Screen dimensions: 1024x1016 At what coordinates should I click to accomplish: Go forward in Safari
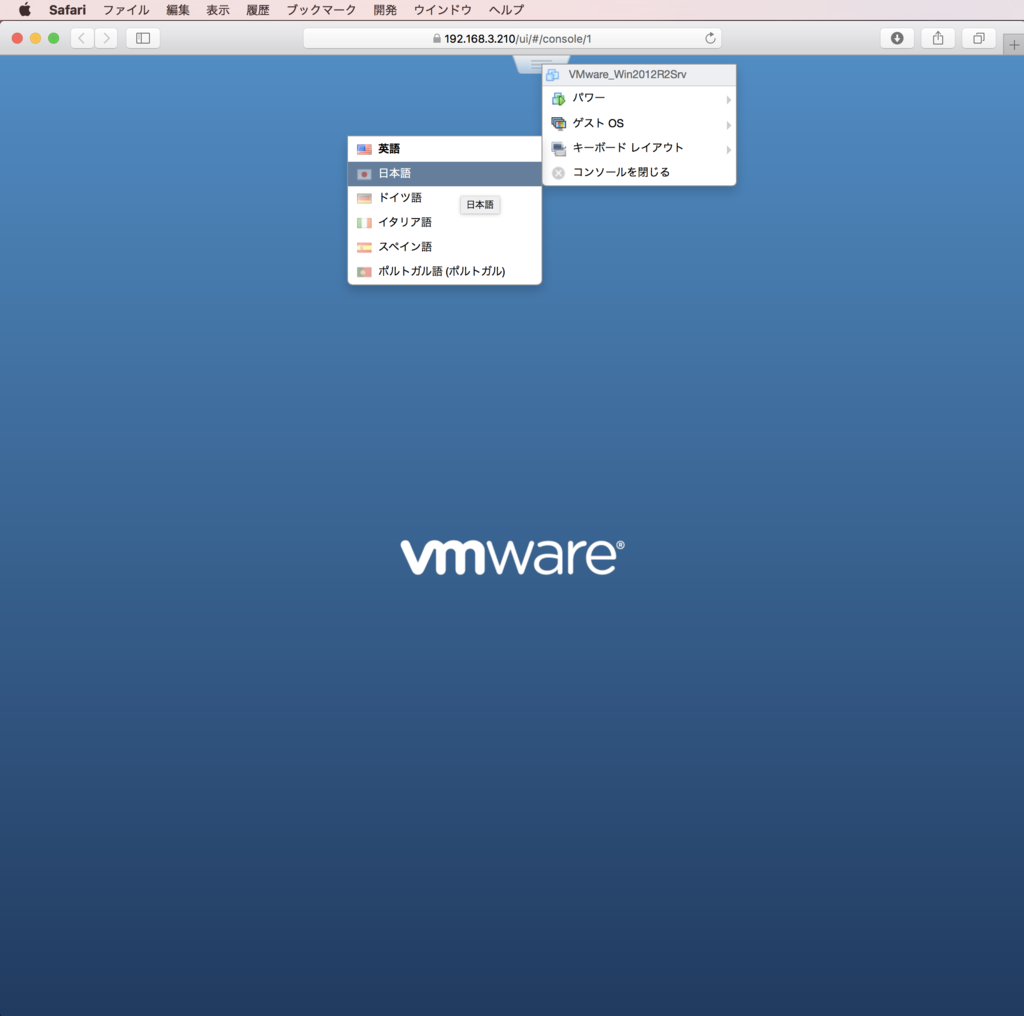point(106,39)
